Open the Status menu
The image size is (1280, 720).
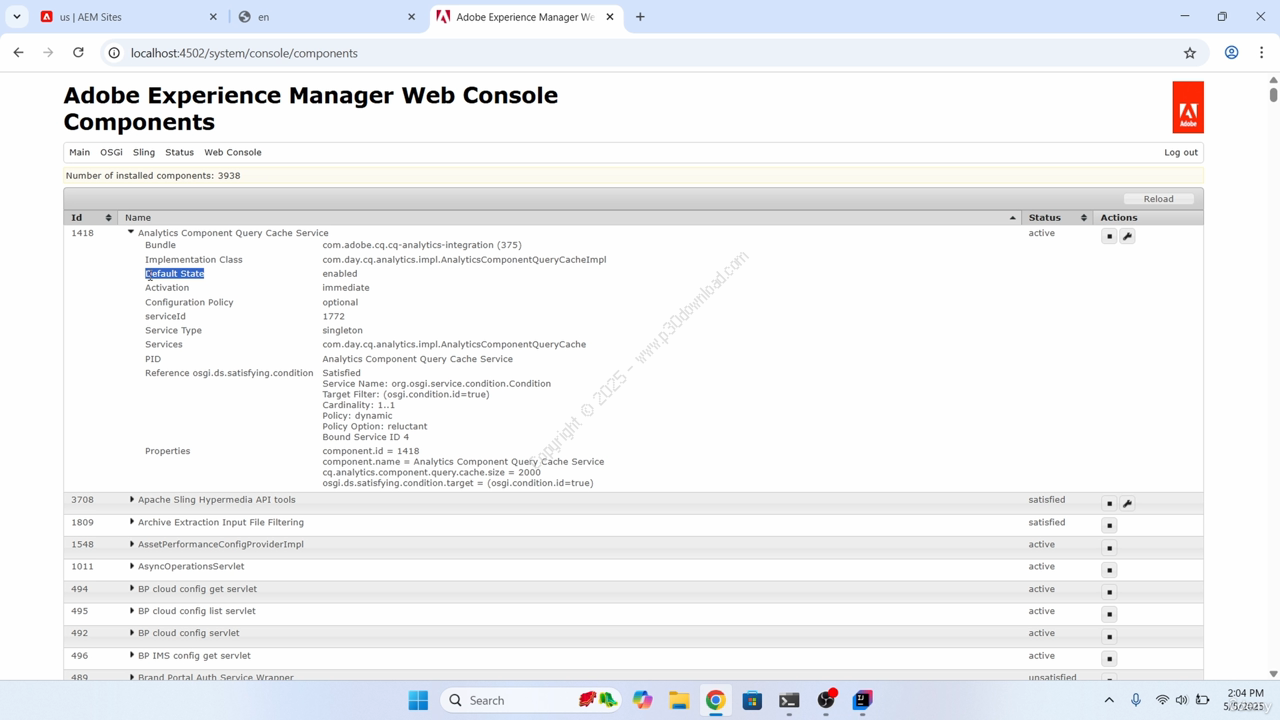click(179, 152)
